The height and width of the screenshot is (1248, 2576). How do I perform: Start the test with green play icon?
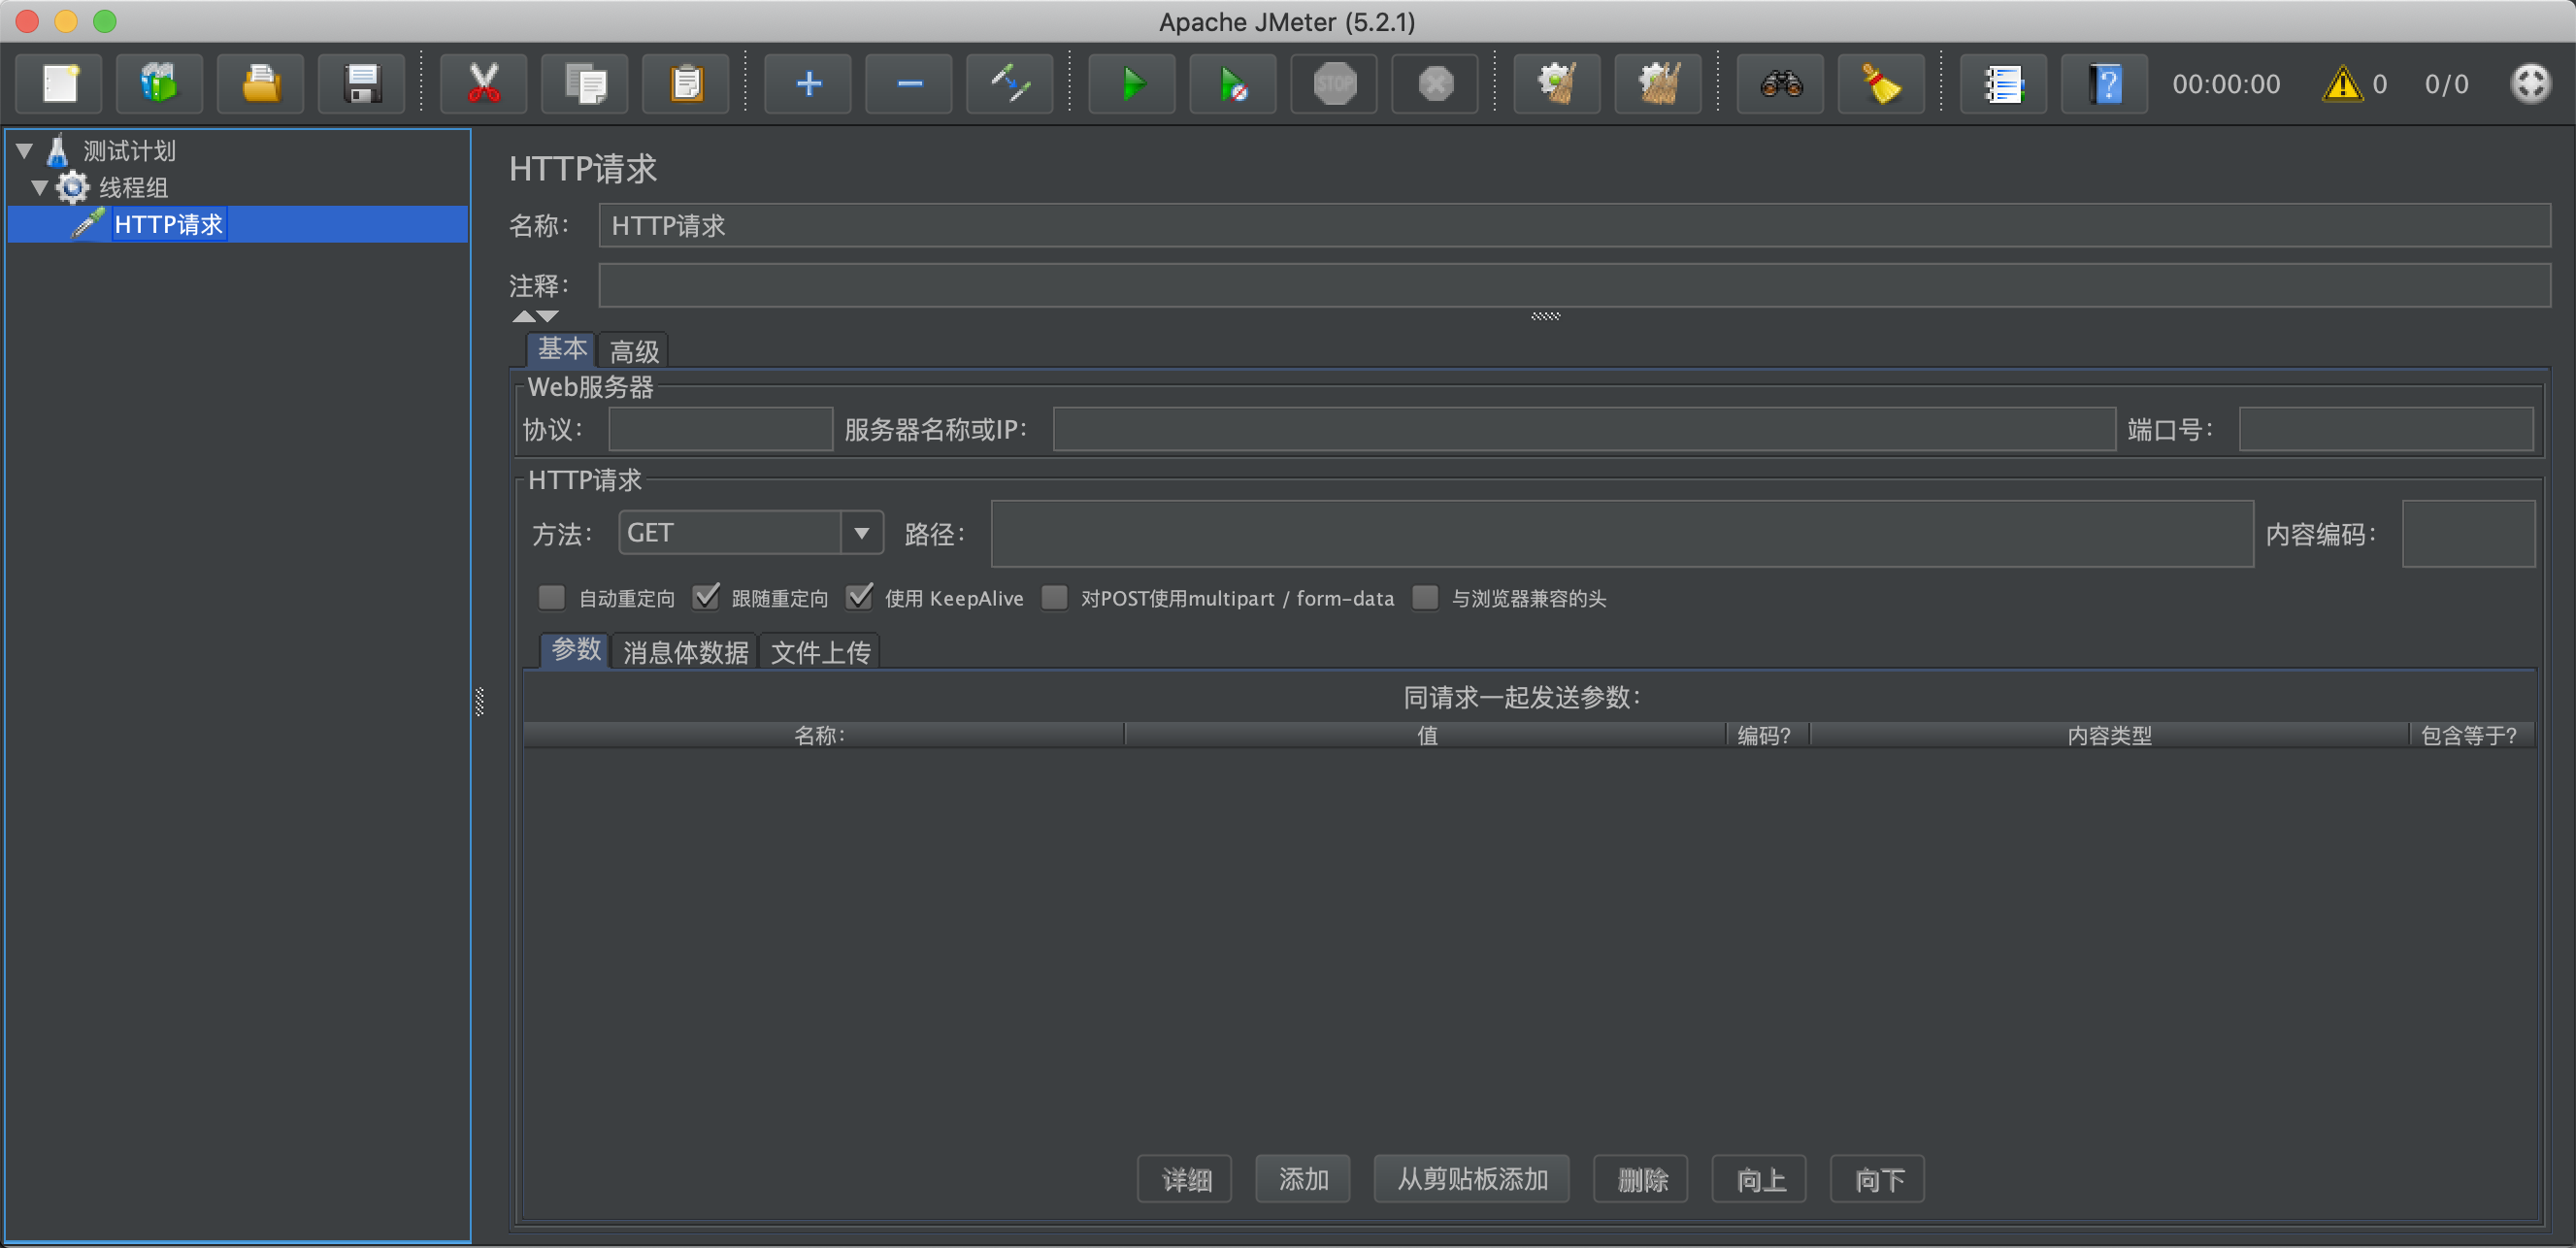pos(1132,84)
